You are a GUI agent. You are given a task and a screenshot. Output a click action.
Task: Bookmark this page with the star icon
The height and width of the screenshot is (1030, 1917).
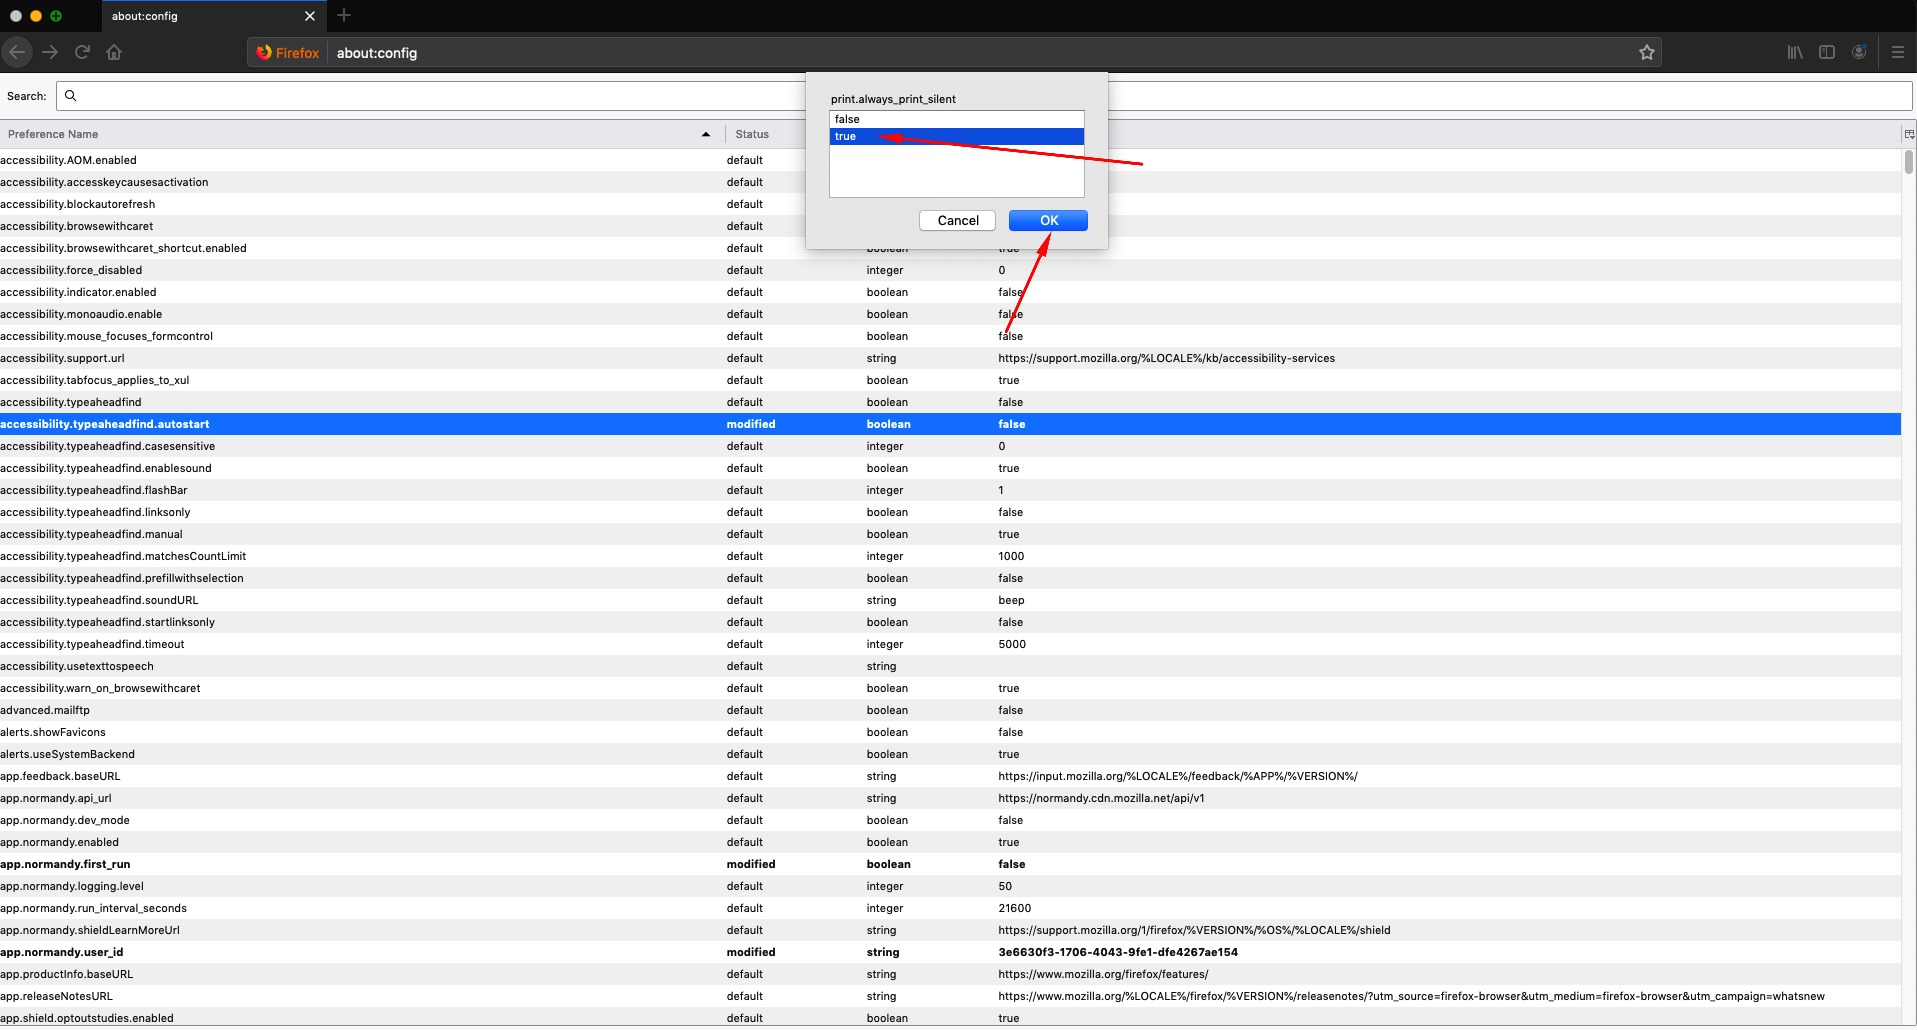tap(1646, 52)
